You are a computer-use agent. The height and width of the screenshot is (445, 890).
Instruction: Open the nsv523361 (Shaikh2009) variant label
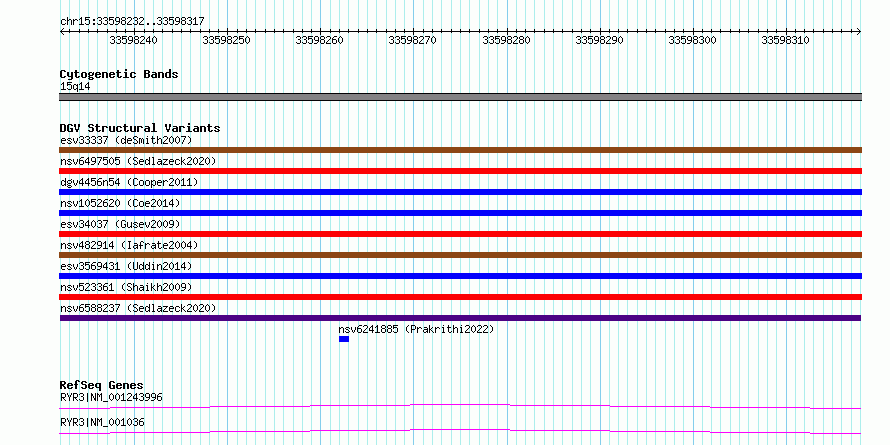click(x=126, y=287)
